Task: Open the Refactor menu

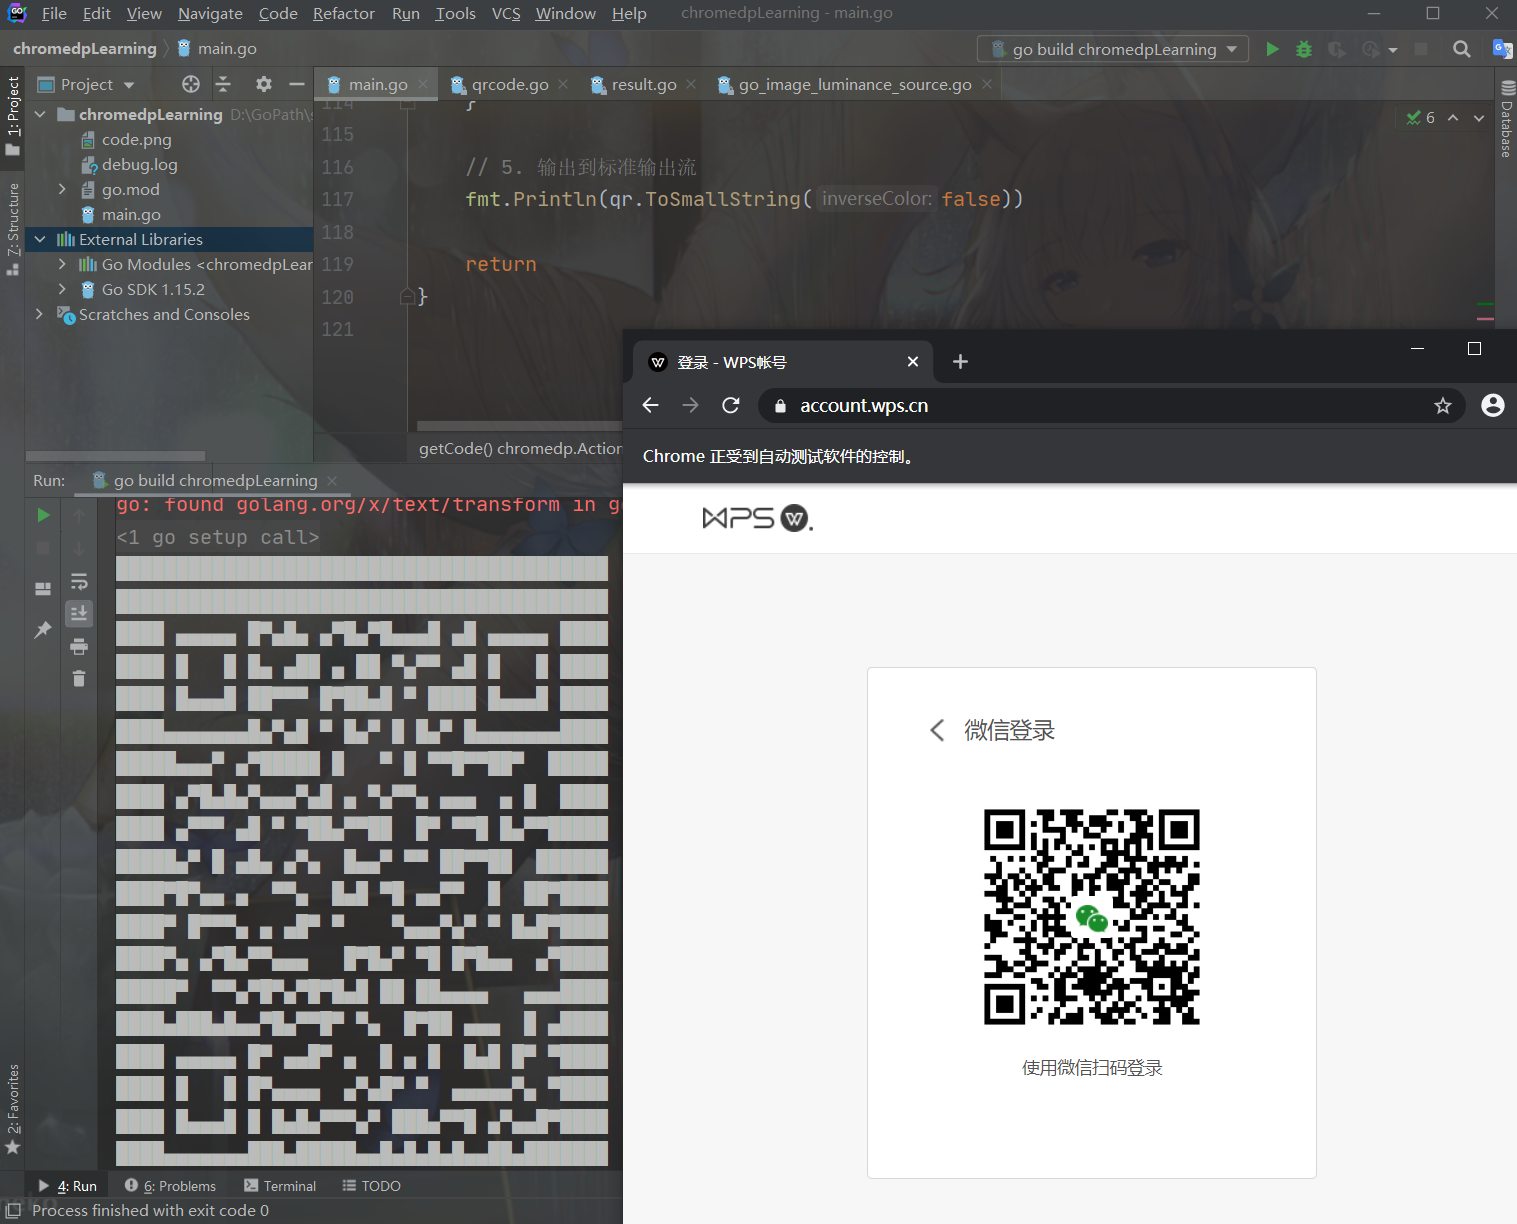Action: tap(343, 13)
